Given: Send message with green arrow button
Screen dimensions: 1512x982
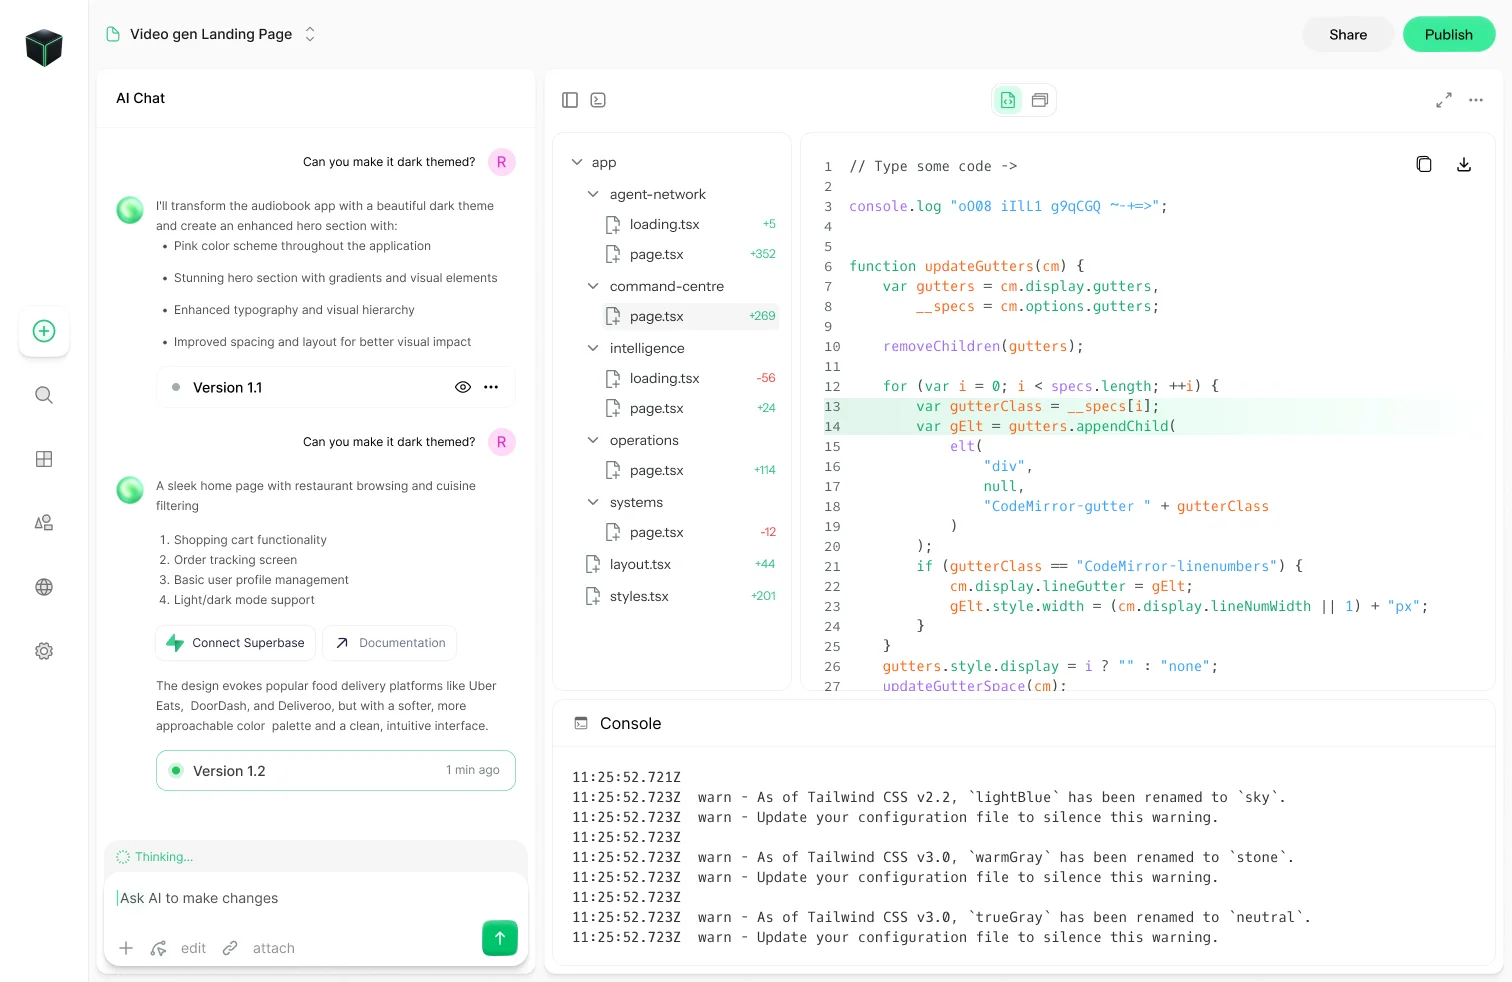Looking at the screenshot, I should tap(500, 938).
